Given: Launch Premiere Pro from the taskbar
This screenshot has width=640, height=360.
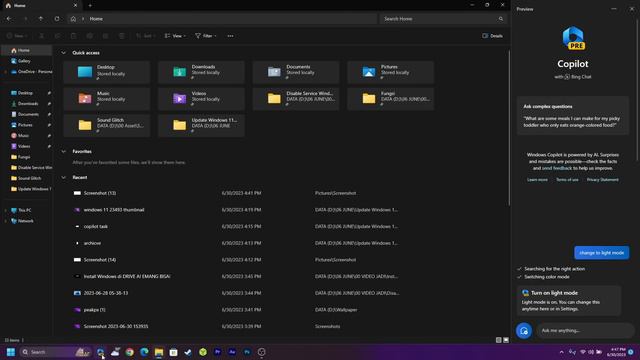Looking at the screenshot, I should [x=218, y=352].
